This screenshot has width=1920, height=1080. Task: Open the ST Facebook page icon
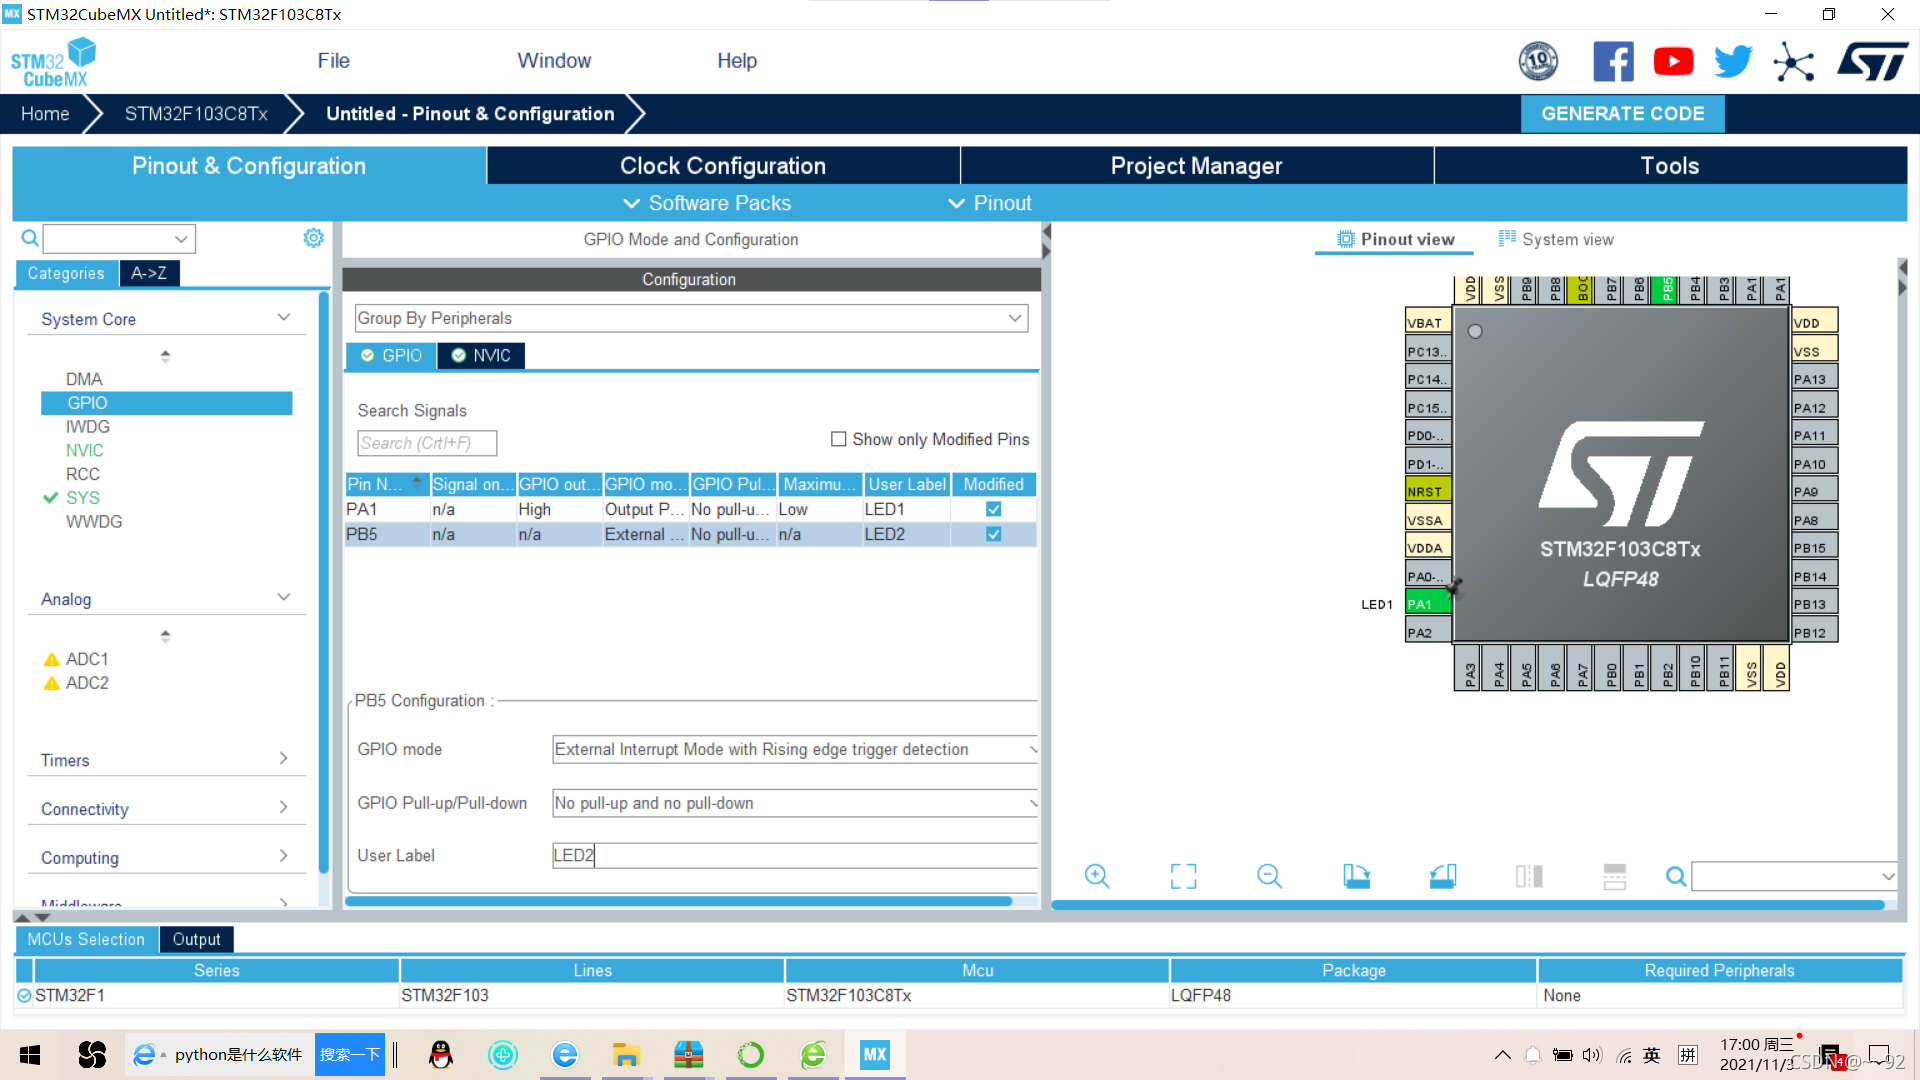(1612, 62)
